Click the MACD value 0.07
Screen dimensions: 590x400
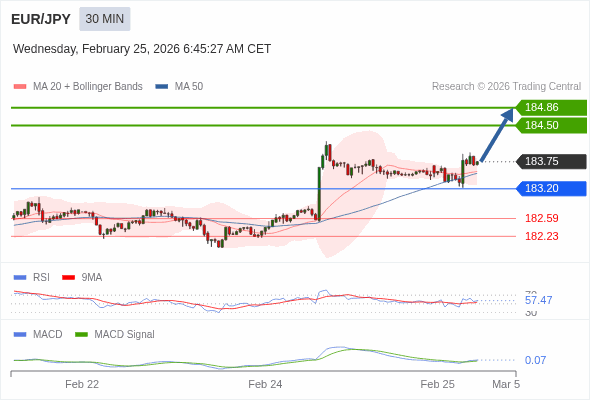pyautogui.click(x=535, y=360)
